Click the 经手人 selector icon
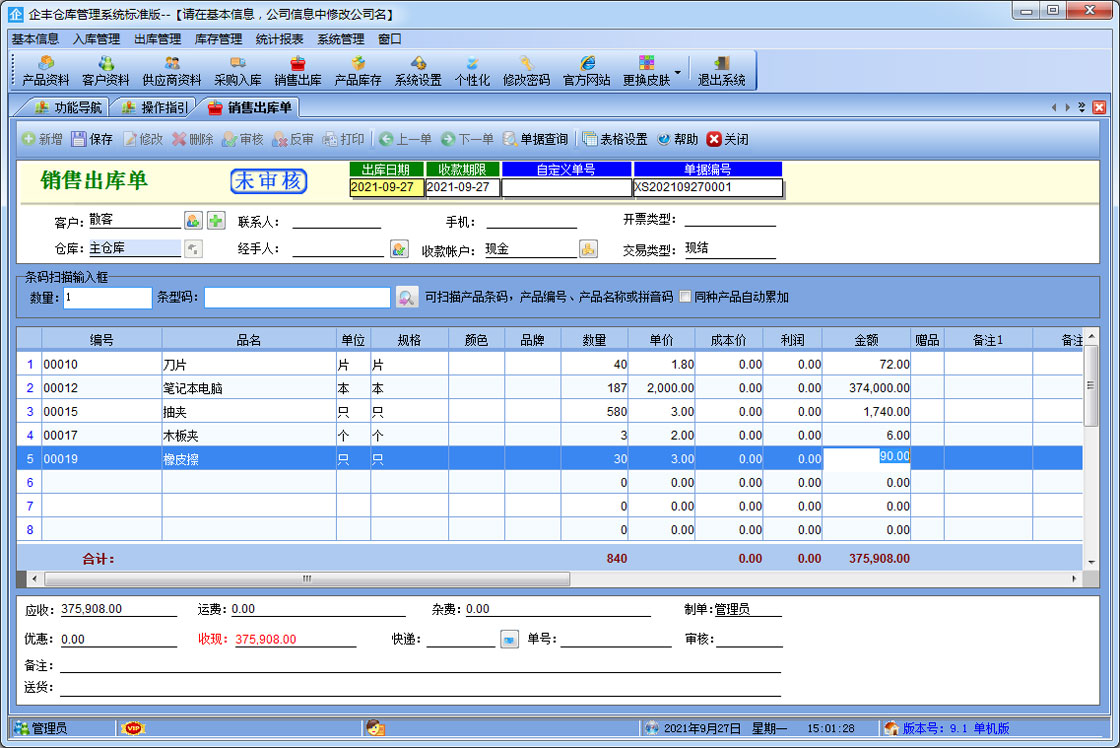 coord(398,249)
